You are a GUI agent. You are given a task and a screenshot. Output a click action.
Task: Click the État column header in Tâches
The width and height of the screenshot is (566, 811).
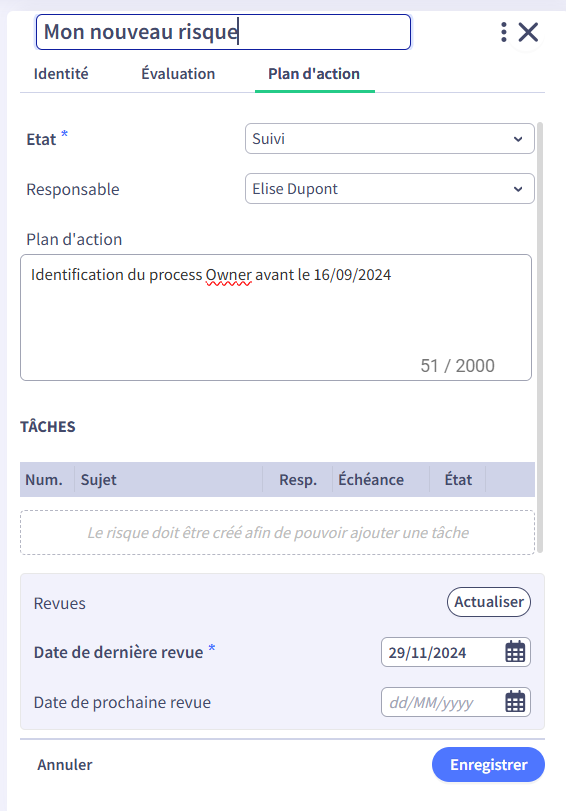tap(458, 479)
